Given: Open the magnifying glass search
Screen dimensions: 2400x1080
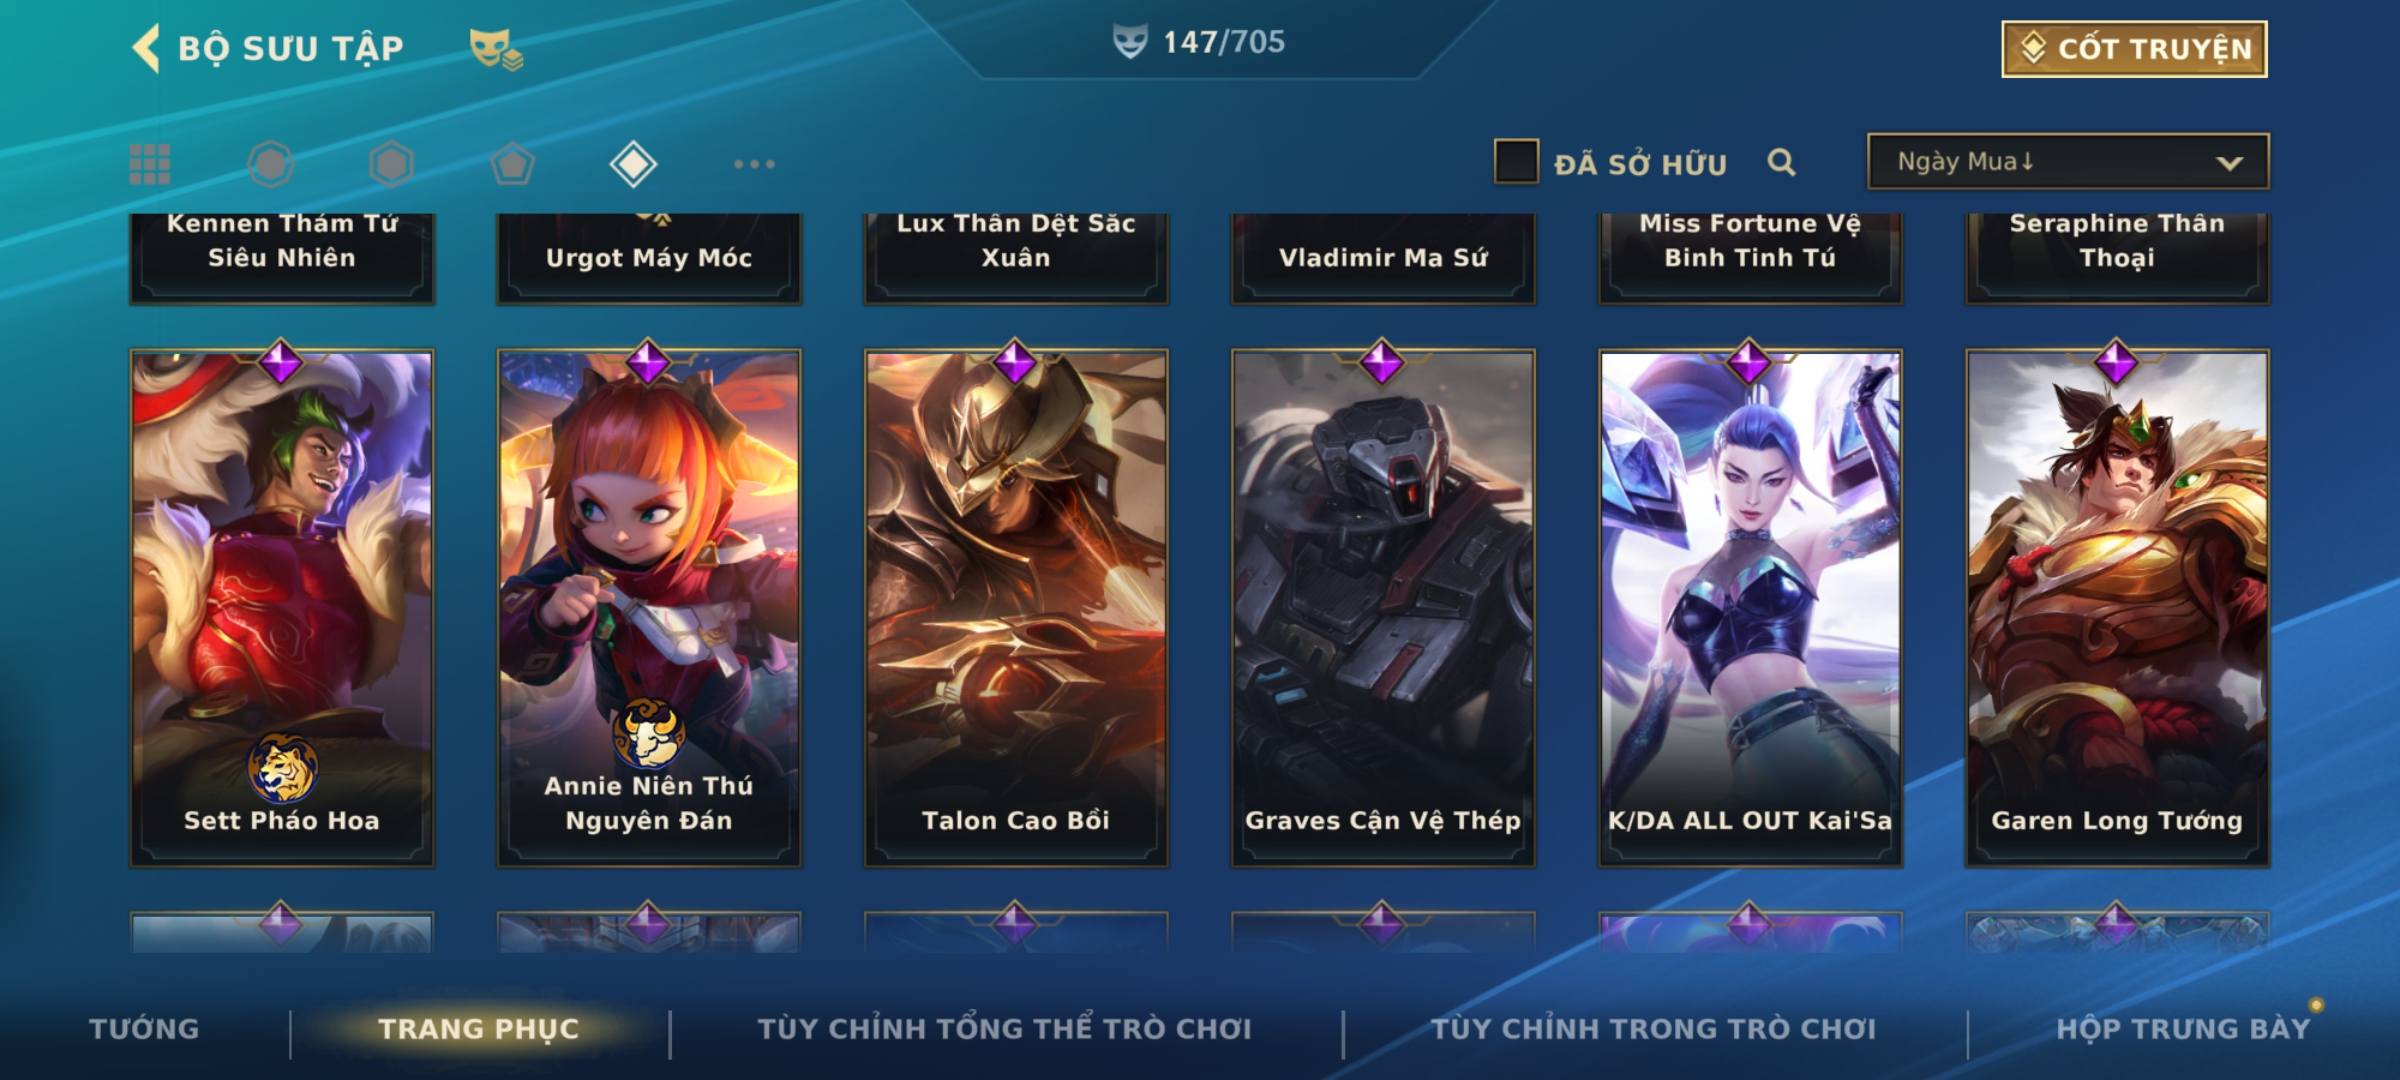Looking at the screenshot, I should pyautogui.click(x=1781, y=162).
